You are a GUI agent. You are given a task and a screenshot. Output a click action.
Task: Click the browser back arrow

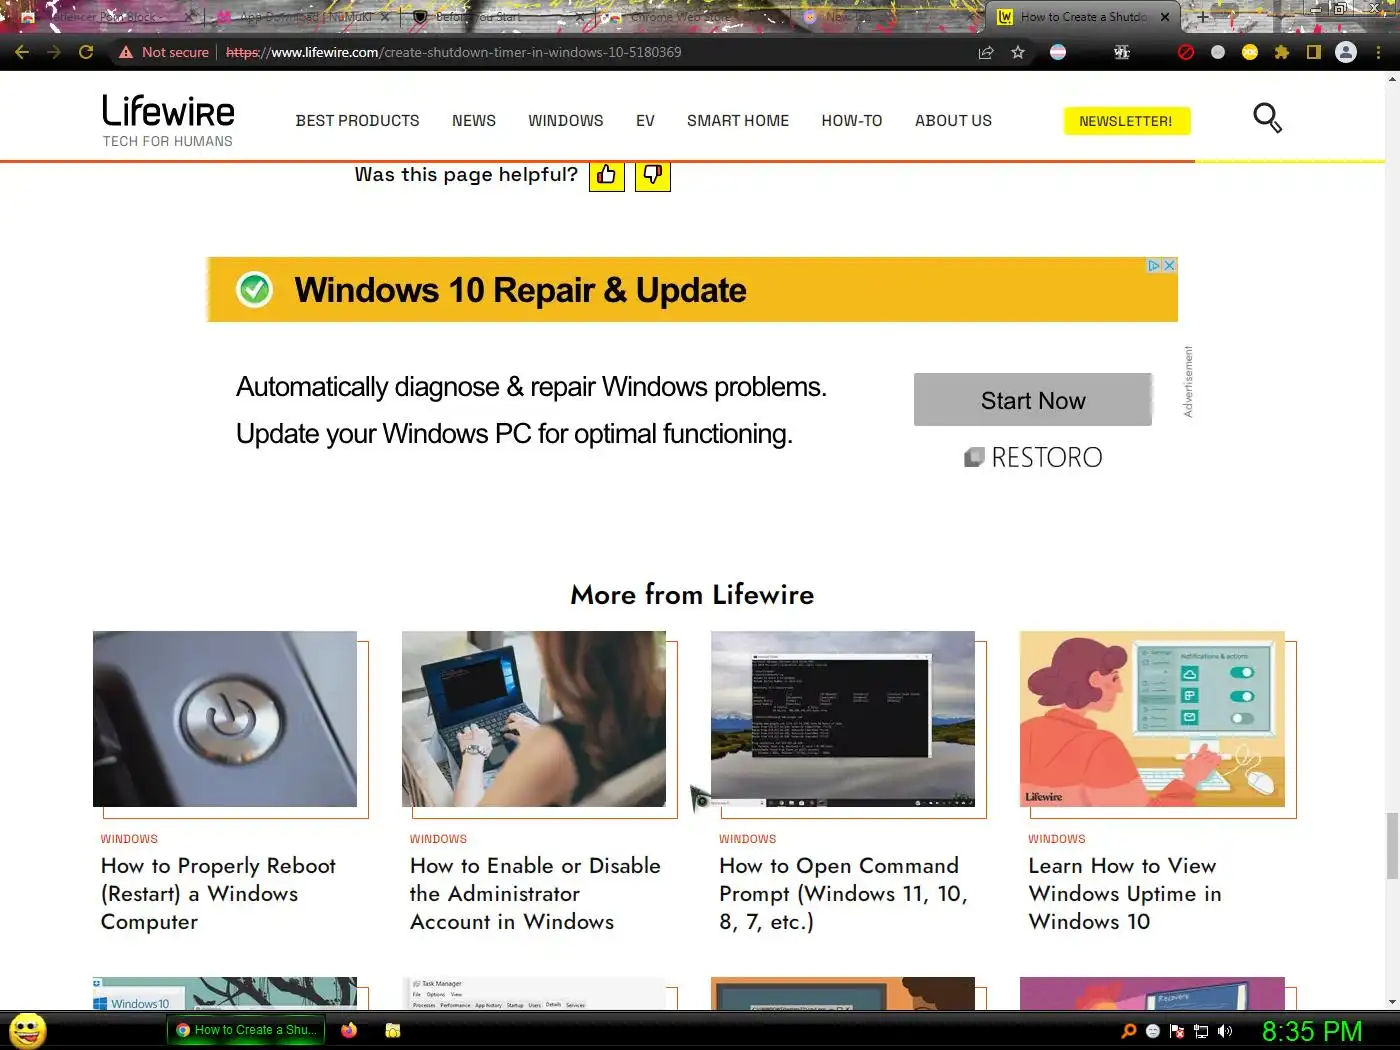[22, 52]
